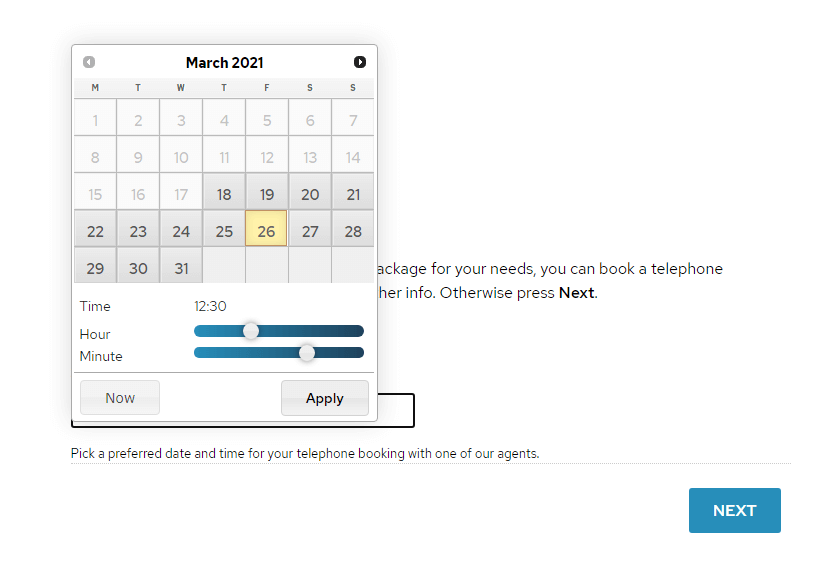Image resolution: width=835 pixels, height=563 pixels.
Task: Click the NEXT button
Action: (x=735, y=510)
